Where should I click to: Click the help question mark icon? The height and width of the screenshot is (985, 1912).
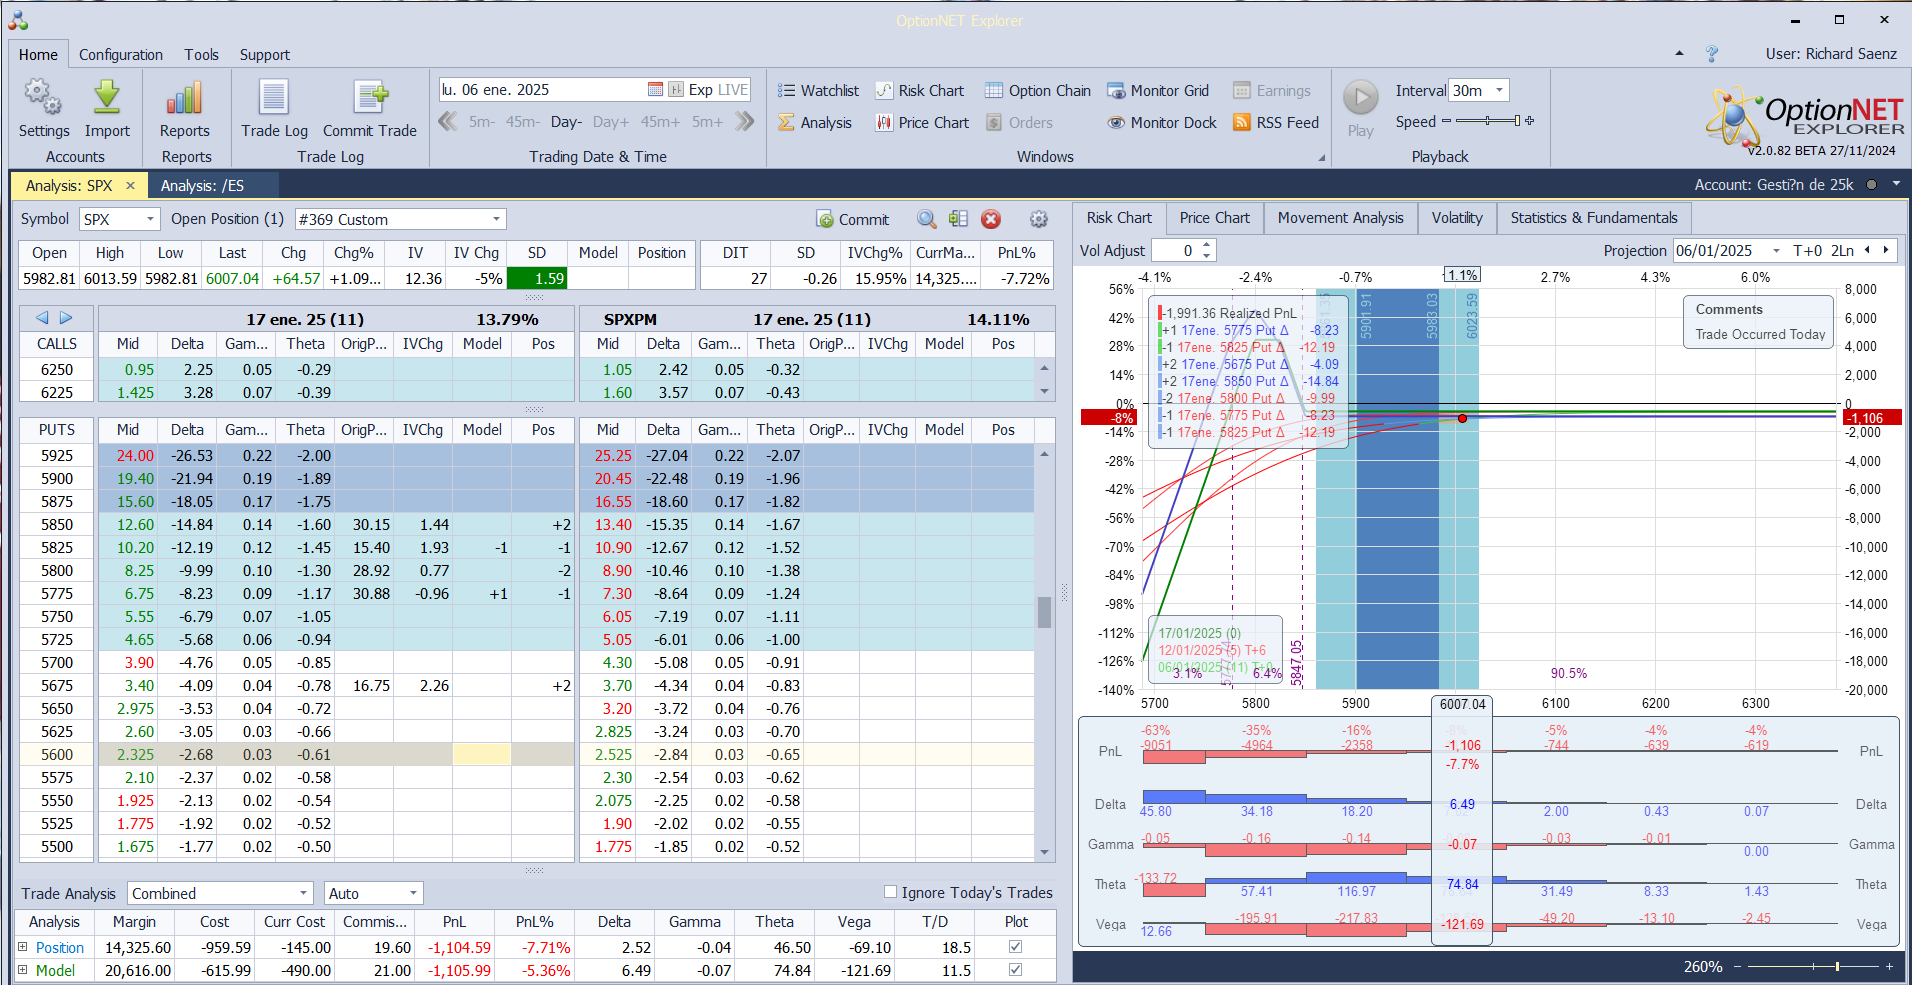[x=1712, y=54]
